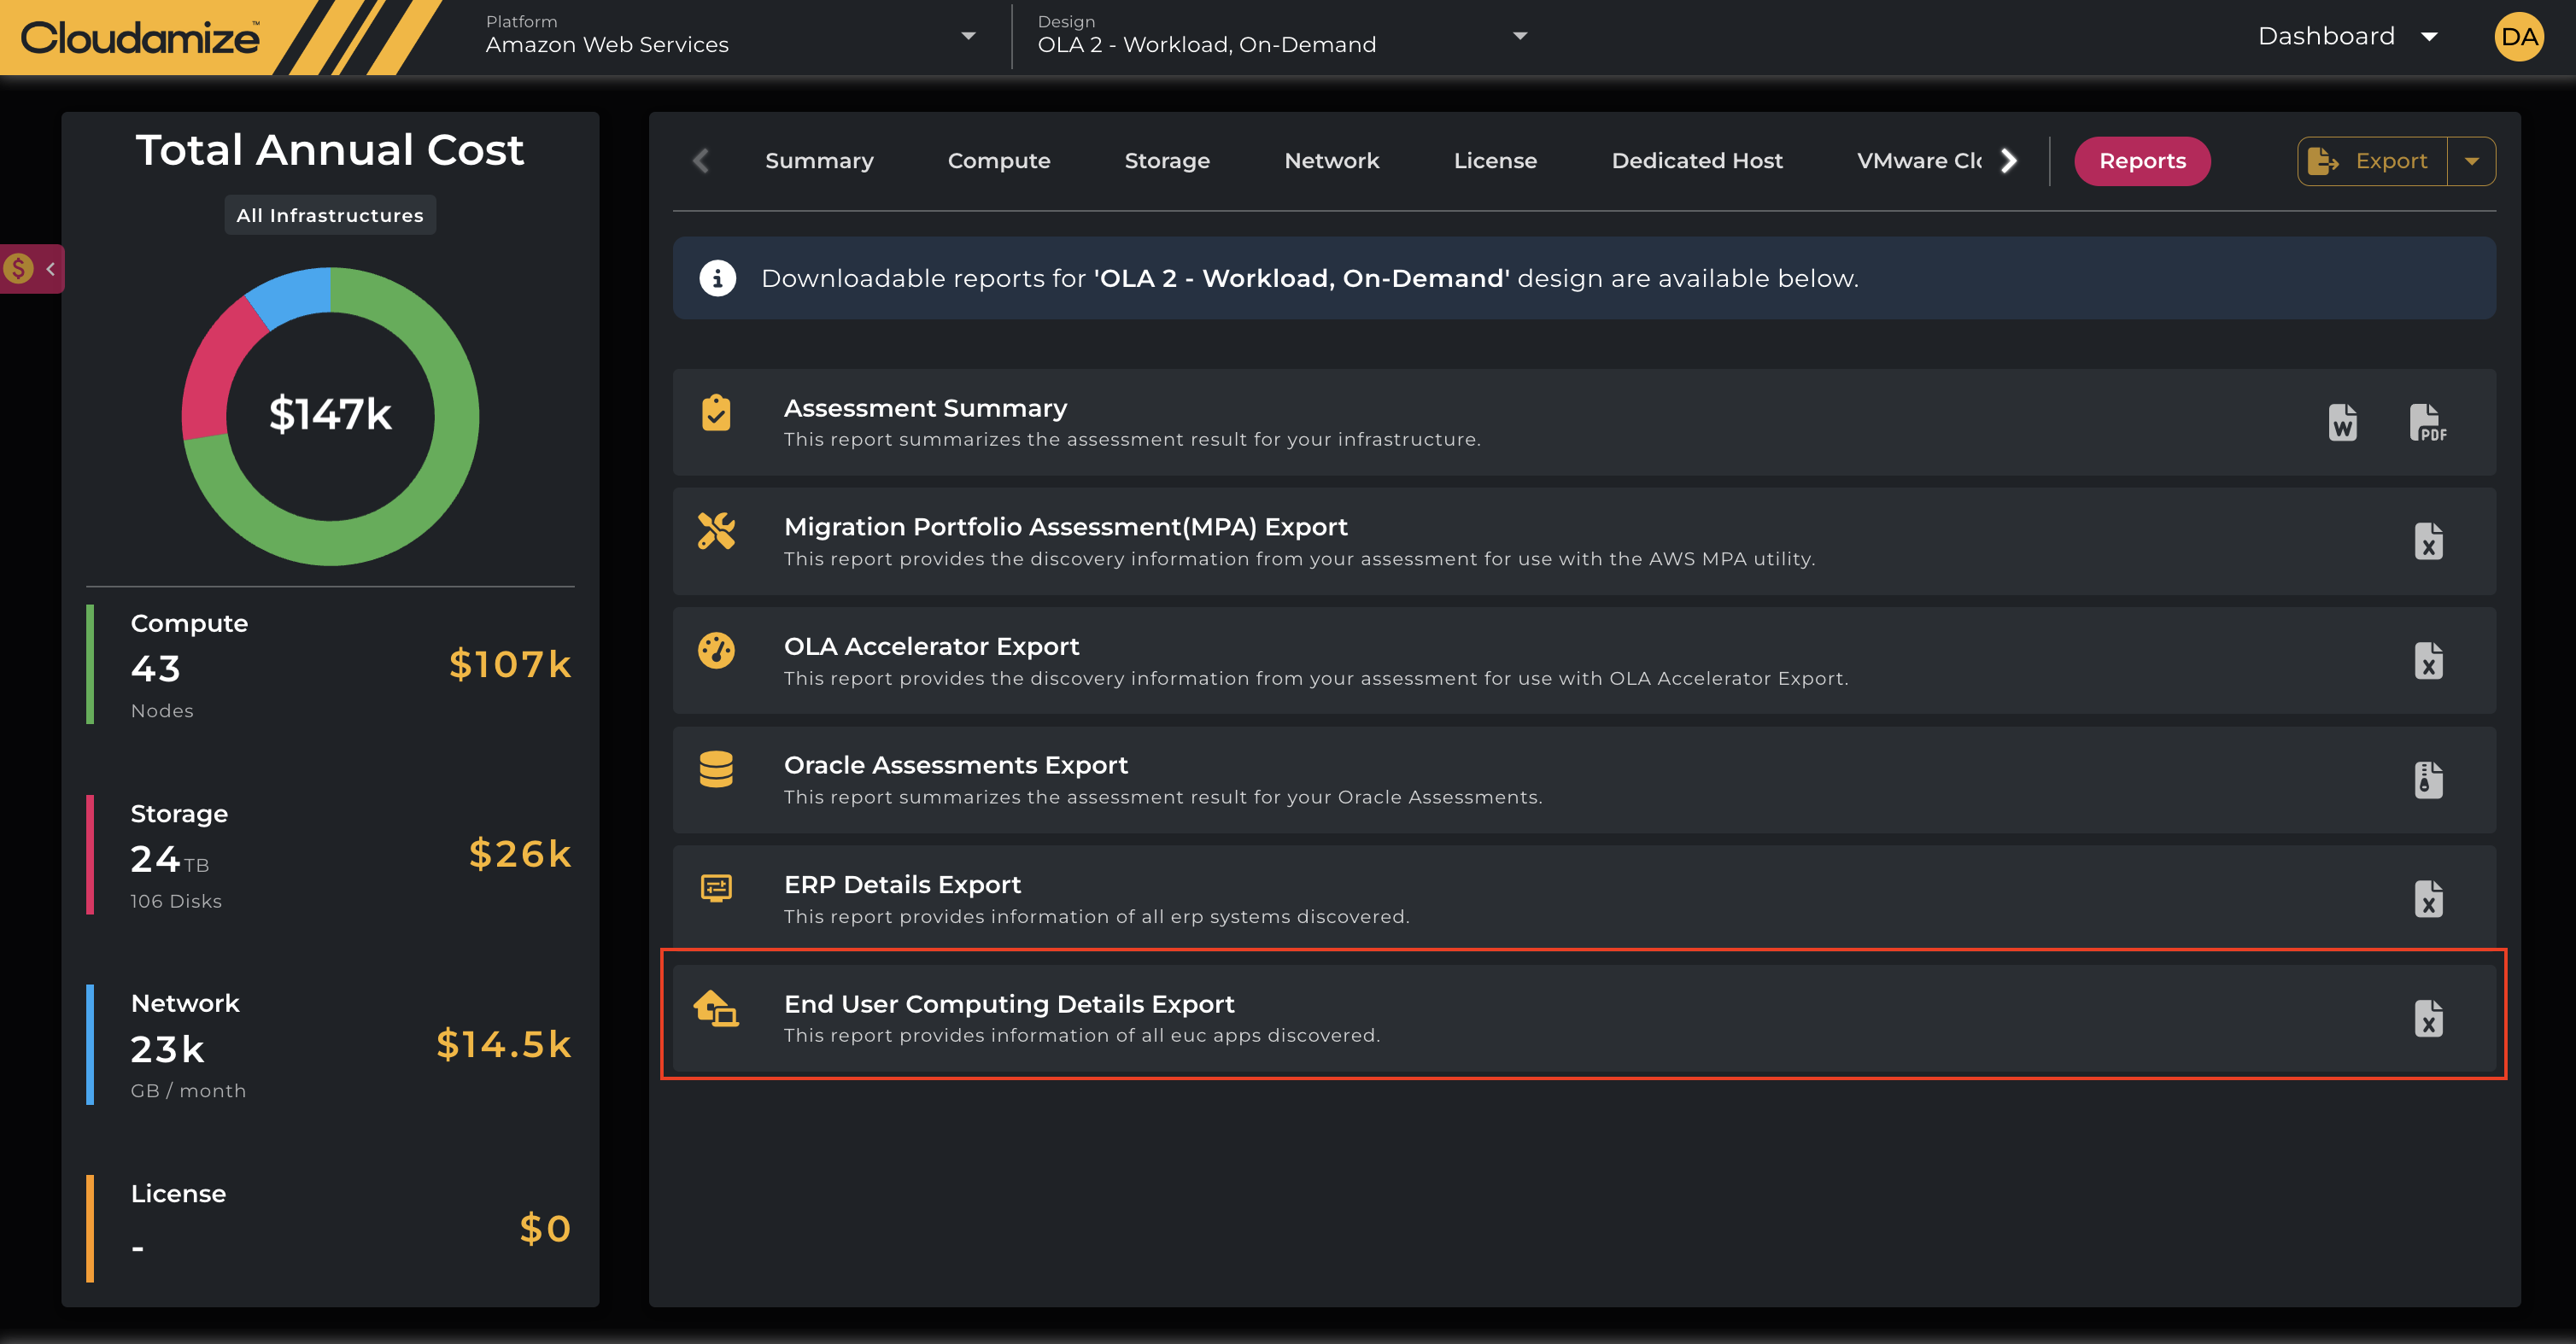Click the Cloudamize logo
Viewport: 2576px width, 1344px height.
pyautogui.click(x=140, y=38)
